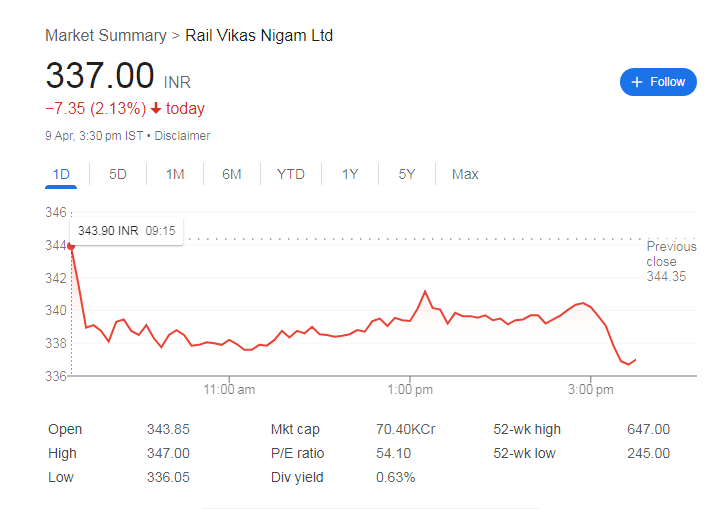
Task: Open the Market Summary breadcrumb link
Action: click(105, 36)
